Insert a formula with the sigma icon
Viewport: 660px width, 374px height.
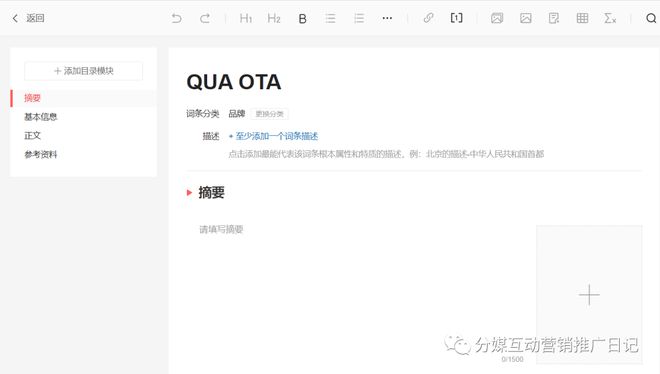coord(610,18)
